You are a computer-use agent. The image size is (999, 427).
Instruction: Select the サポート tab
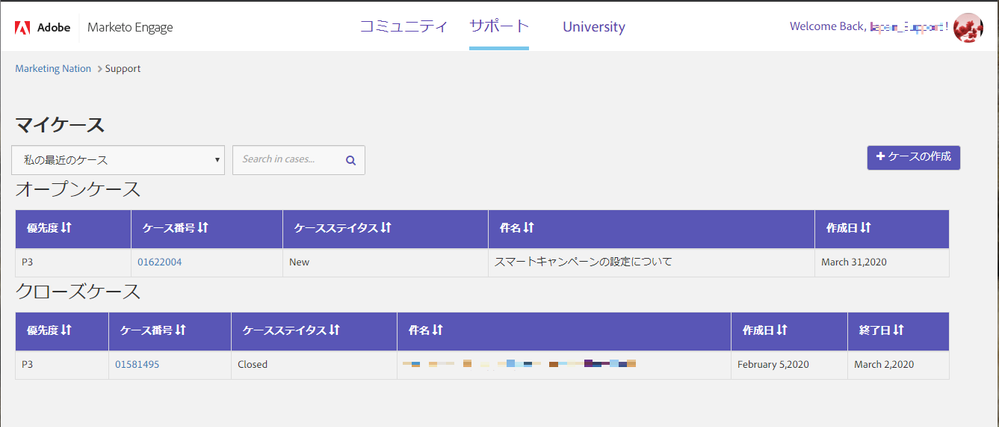tap(499, 27)
